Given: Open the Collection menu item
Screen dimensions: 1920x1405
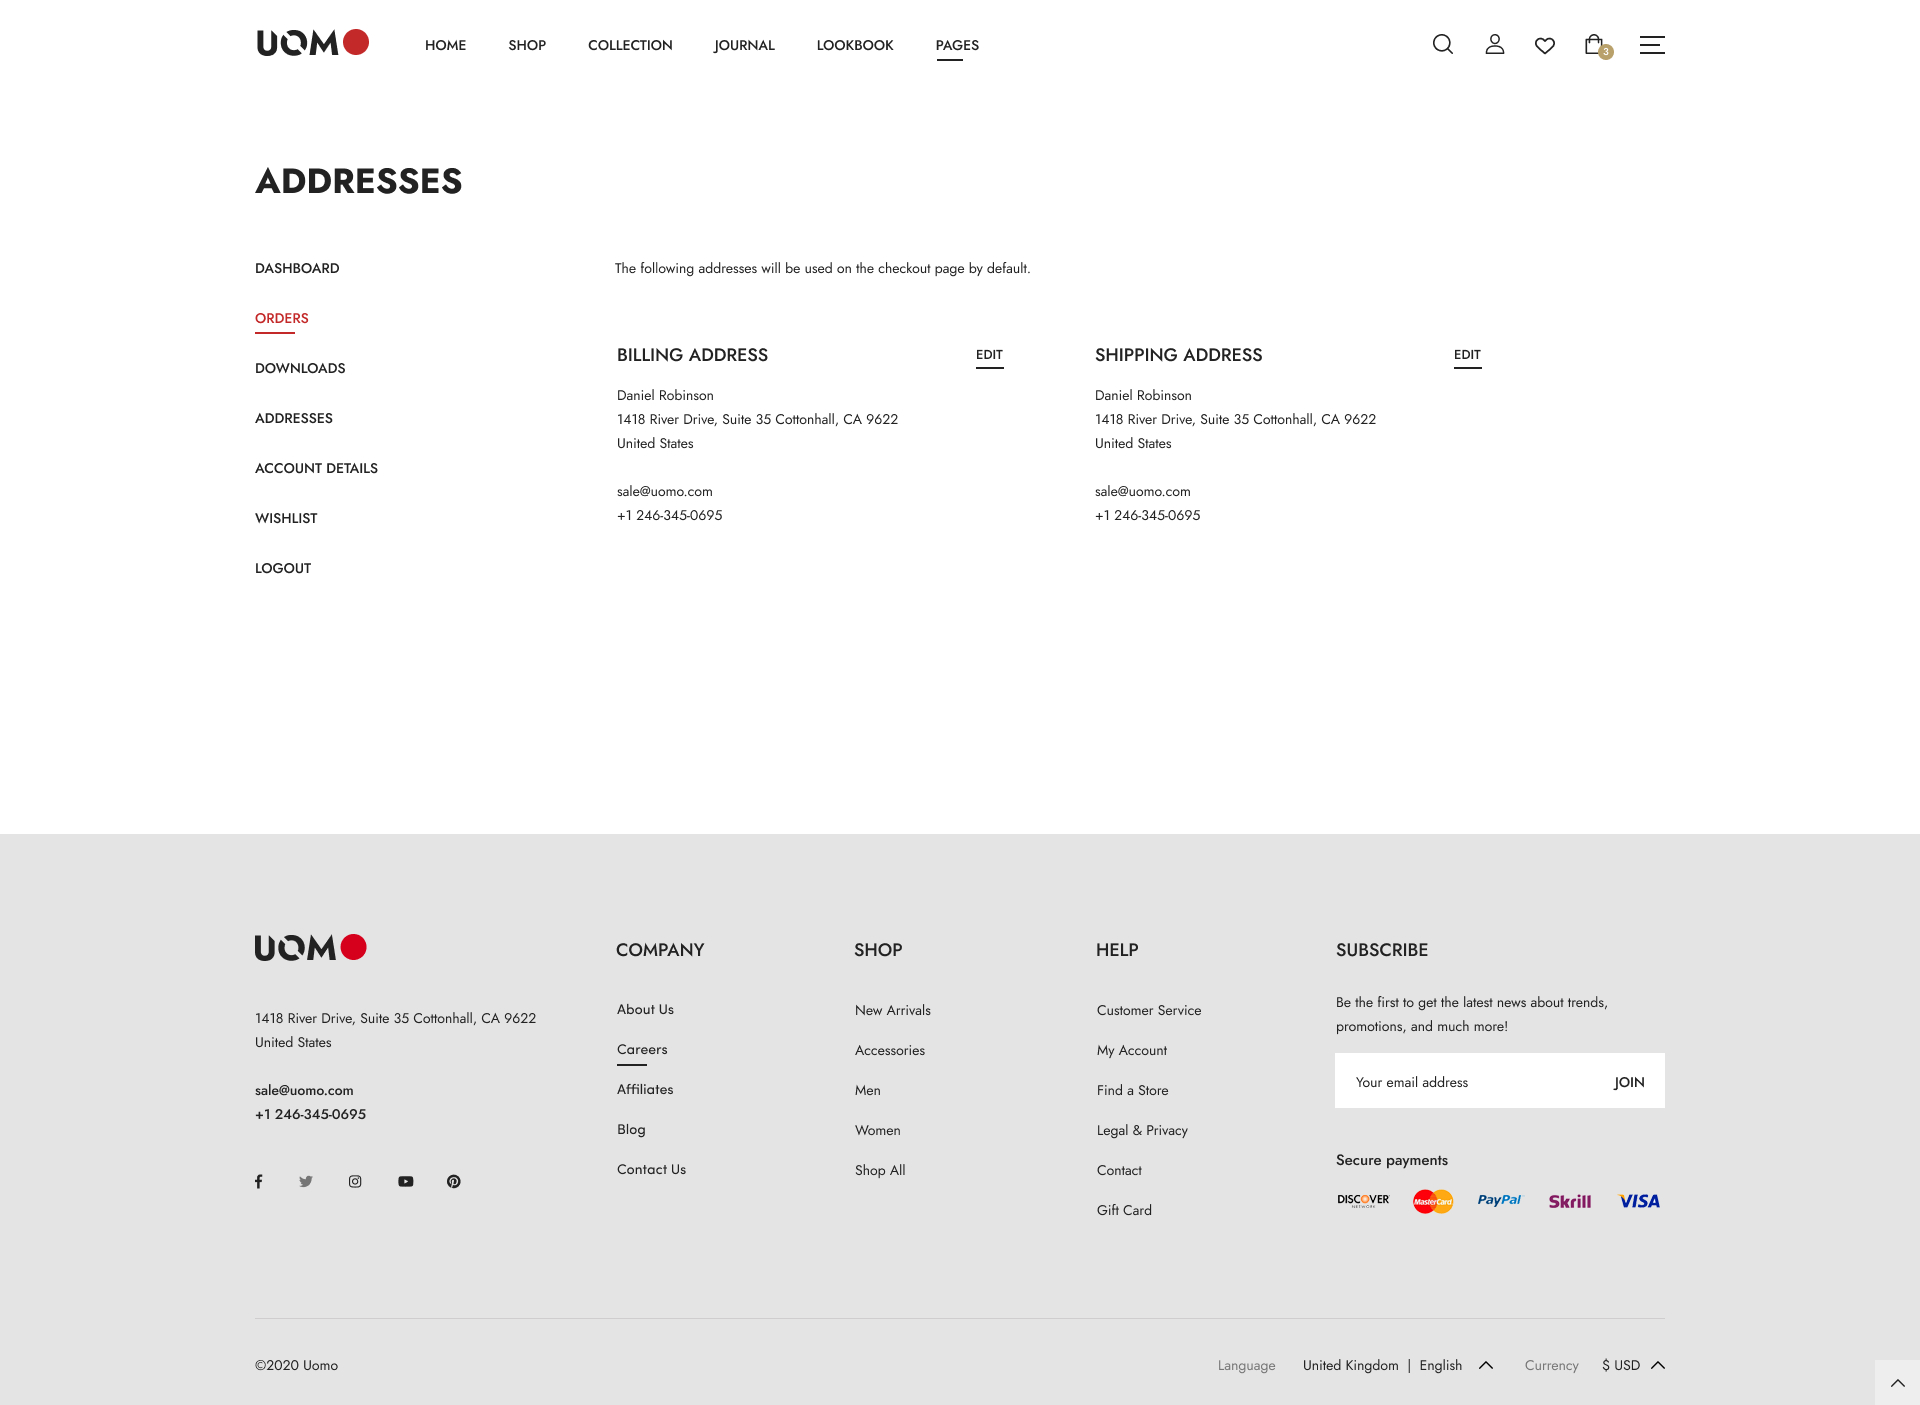Looking at the screenshot, I should pos(630,45).
